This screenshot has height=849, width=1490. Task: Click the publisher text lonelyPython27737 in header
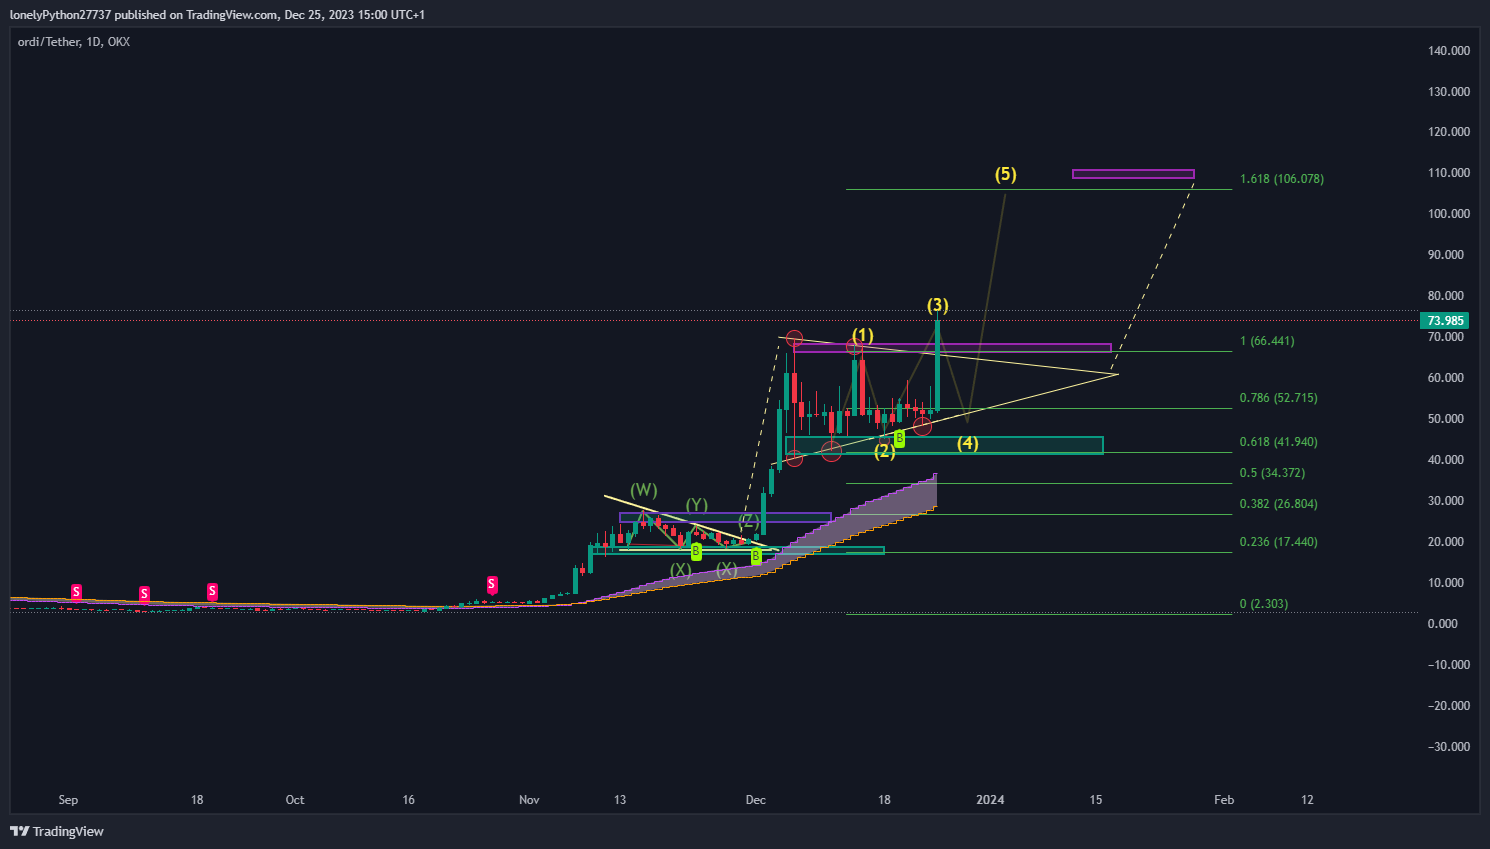coord(59,15)
